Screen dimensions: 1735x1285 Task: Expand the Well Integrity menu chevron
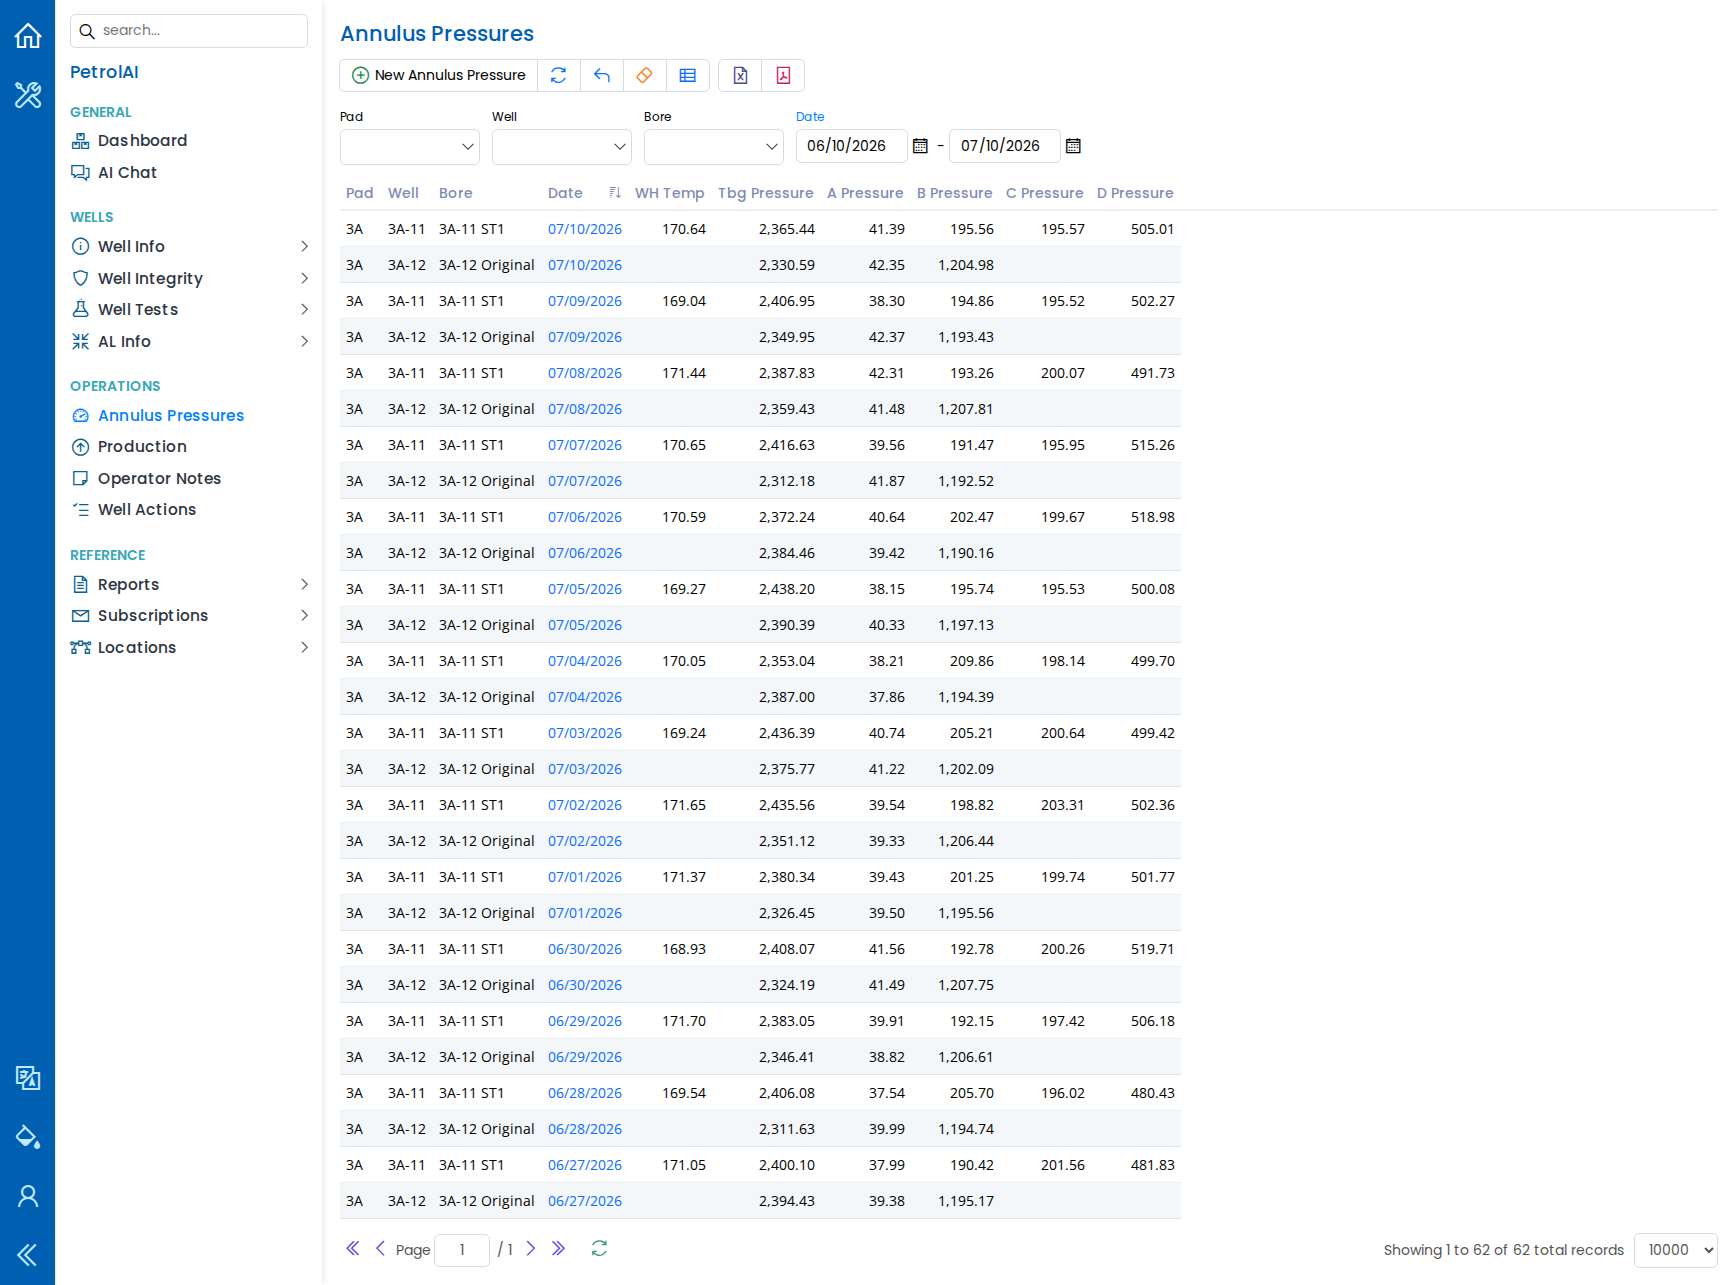[304, 278]
